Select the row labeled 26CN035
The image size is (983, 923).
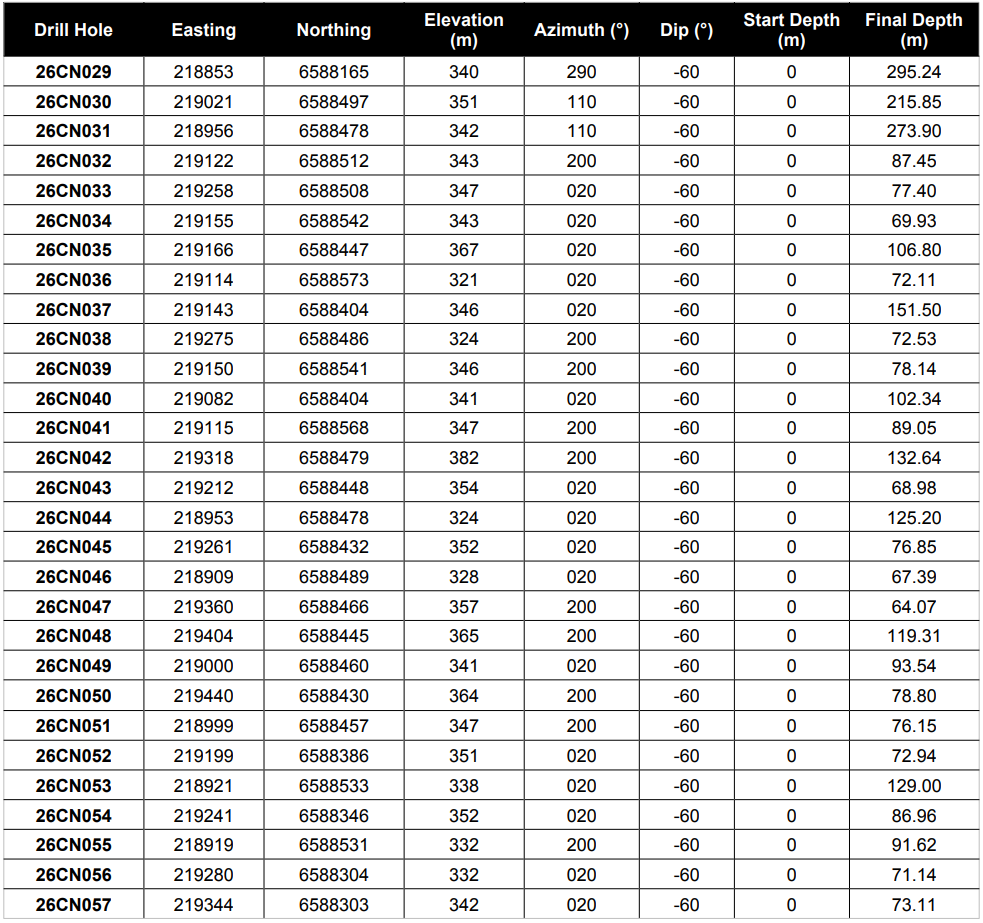click(x=492, y=250)
